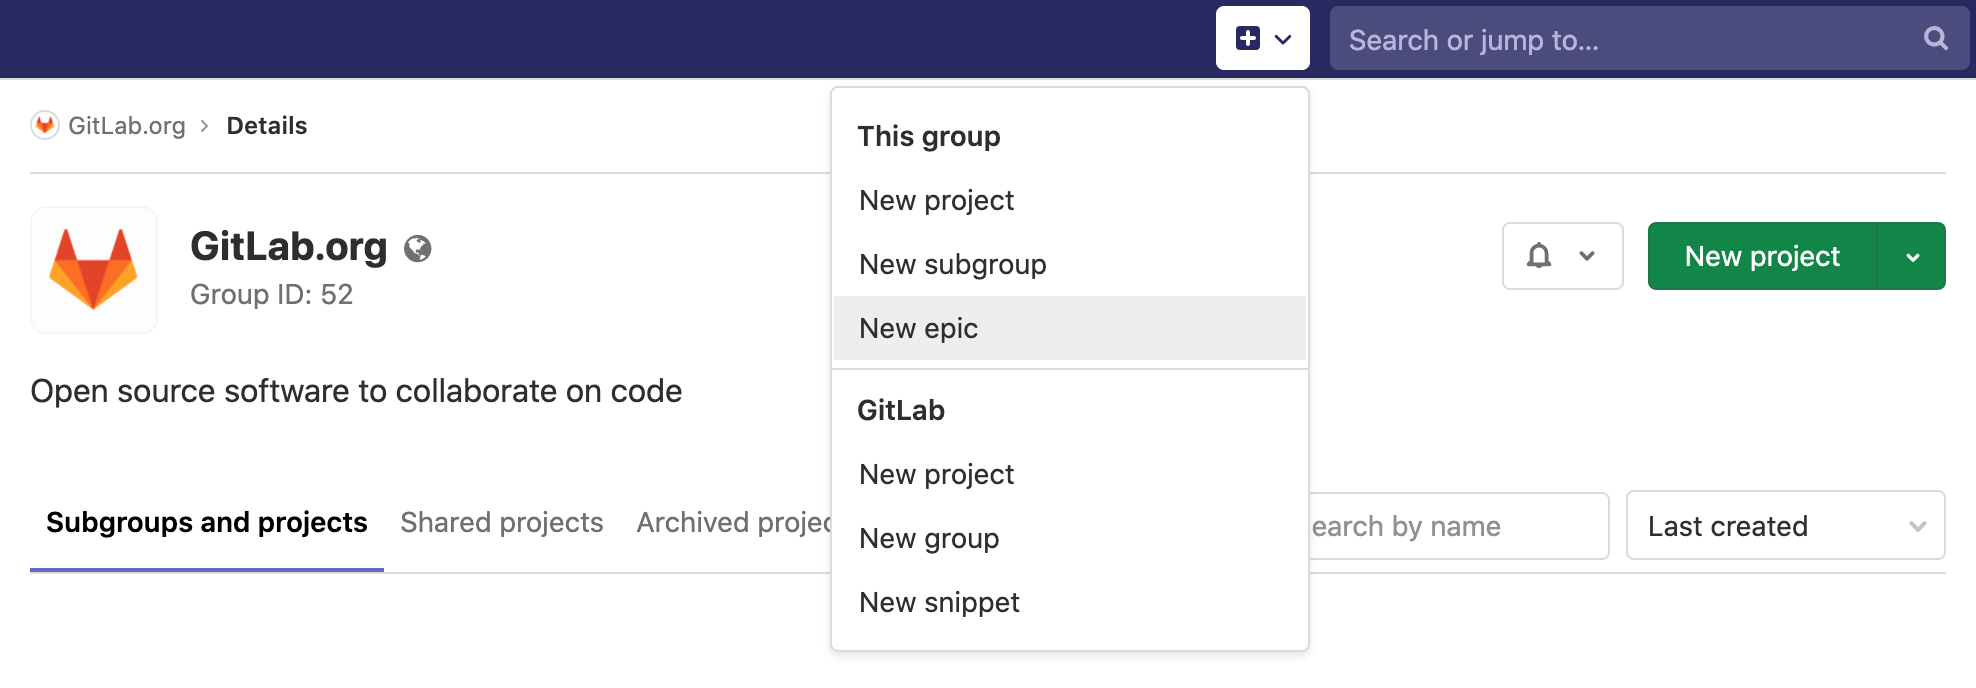Choose New subgroup in This group
1976x688 pixels.
point(952,264)
